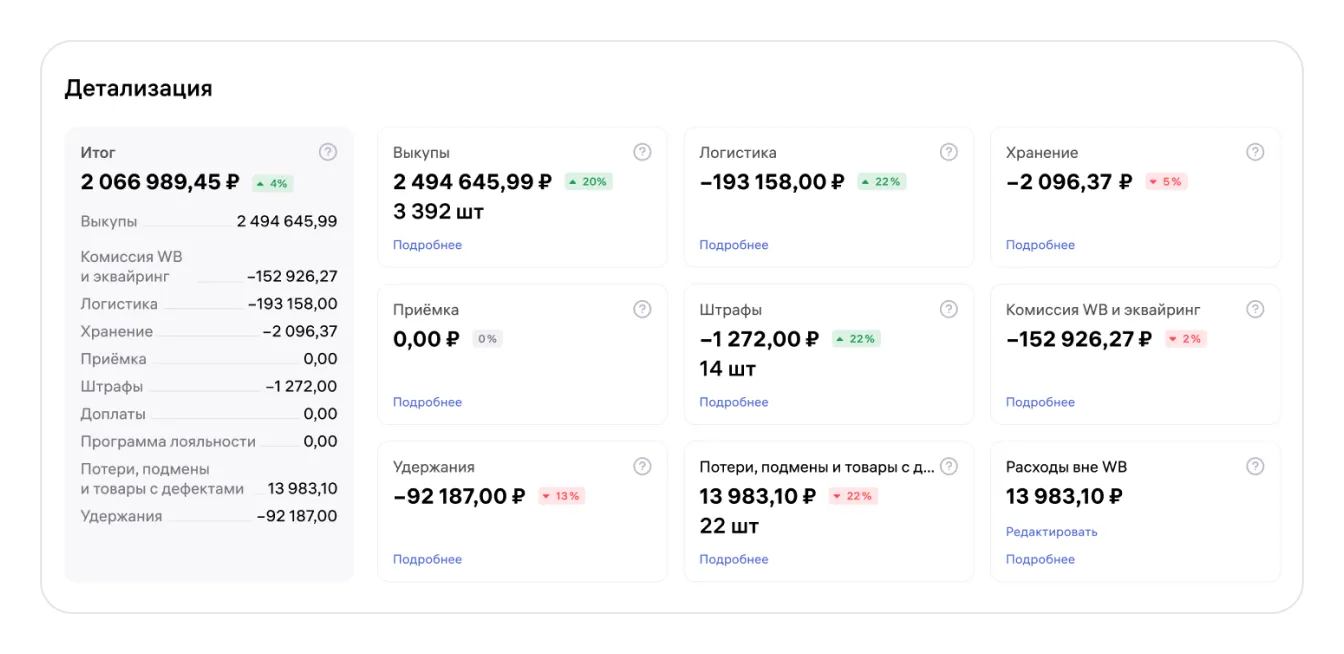
Task: Click Редактировать in Расходы вне WB
Action: 1052,532
